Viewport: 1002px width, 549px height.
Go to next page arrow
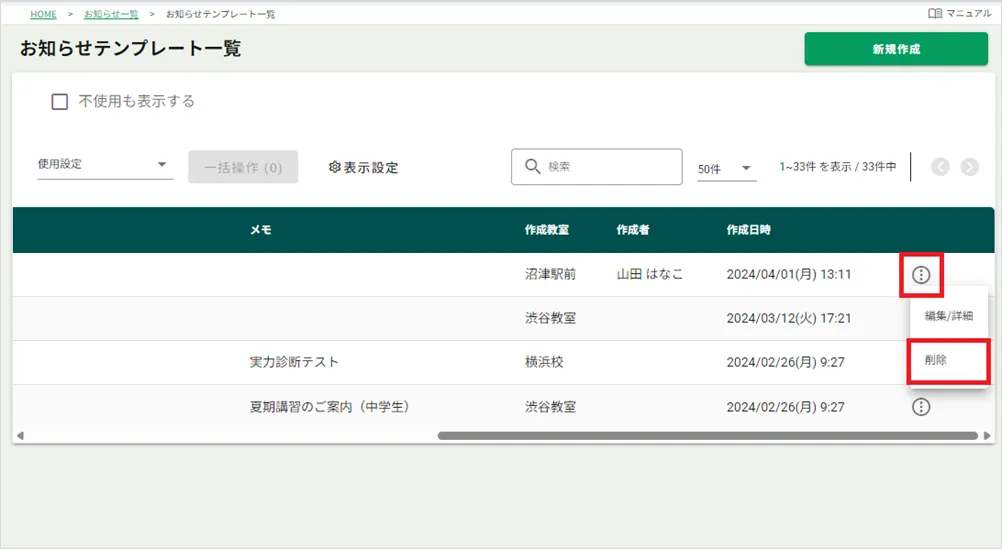click(x=969, y=167)
